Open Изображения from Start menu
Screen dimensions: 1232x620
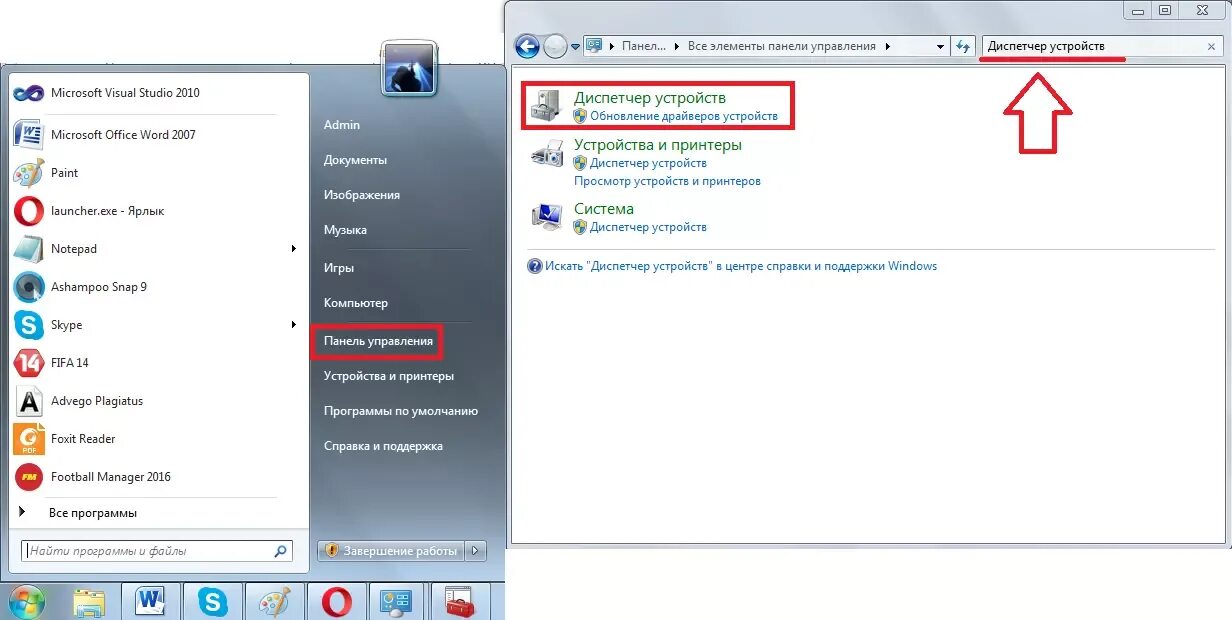(x=362, y=195)
